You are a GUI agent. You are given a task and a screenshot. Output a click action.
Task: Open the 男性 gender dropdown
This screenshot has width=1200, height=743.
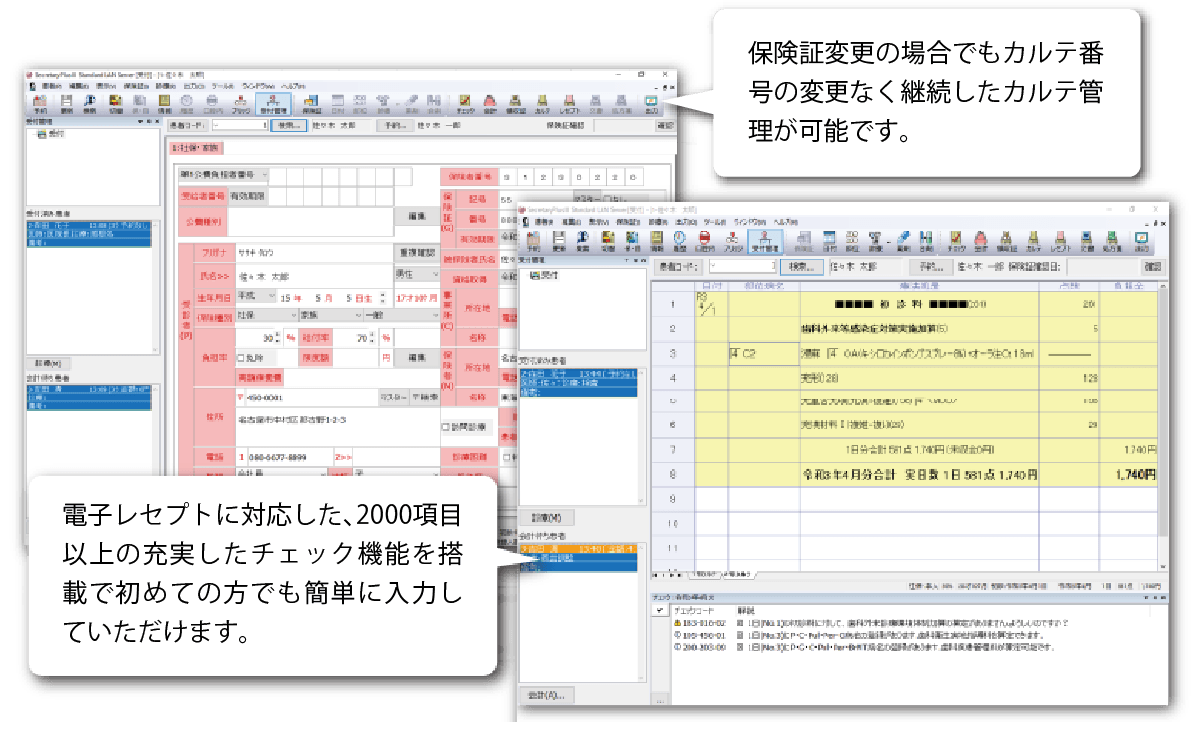(416, 274)
